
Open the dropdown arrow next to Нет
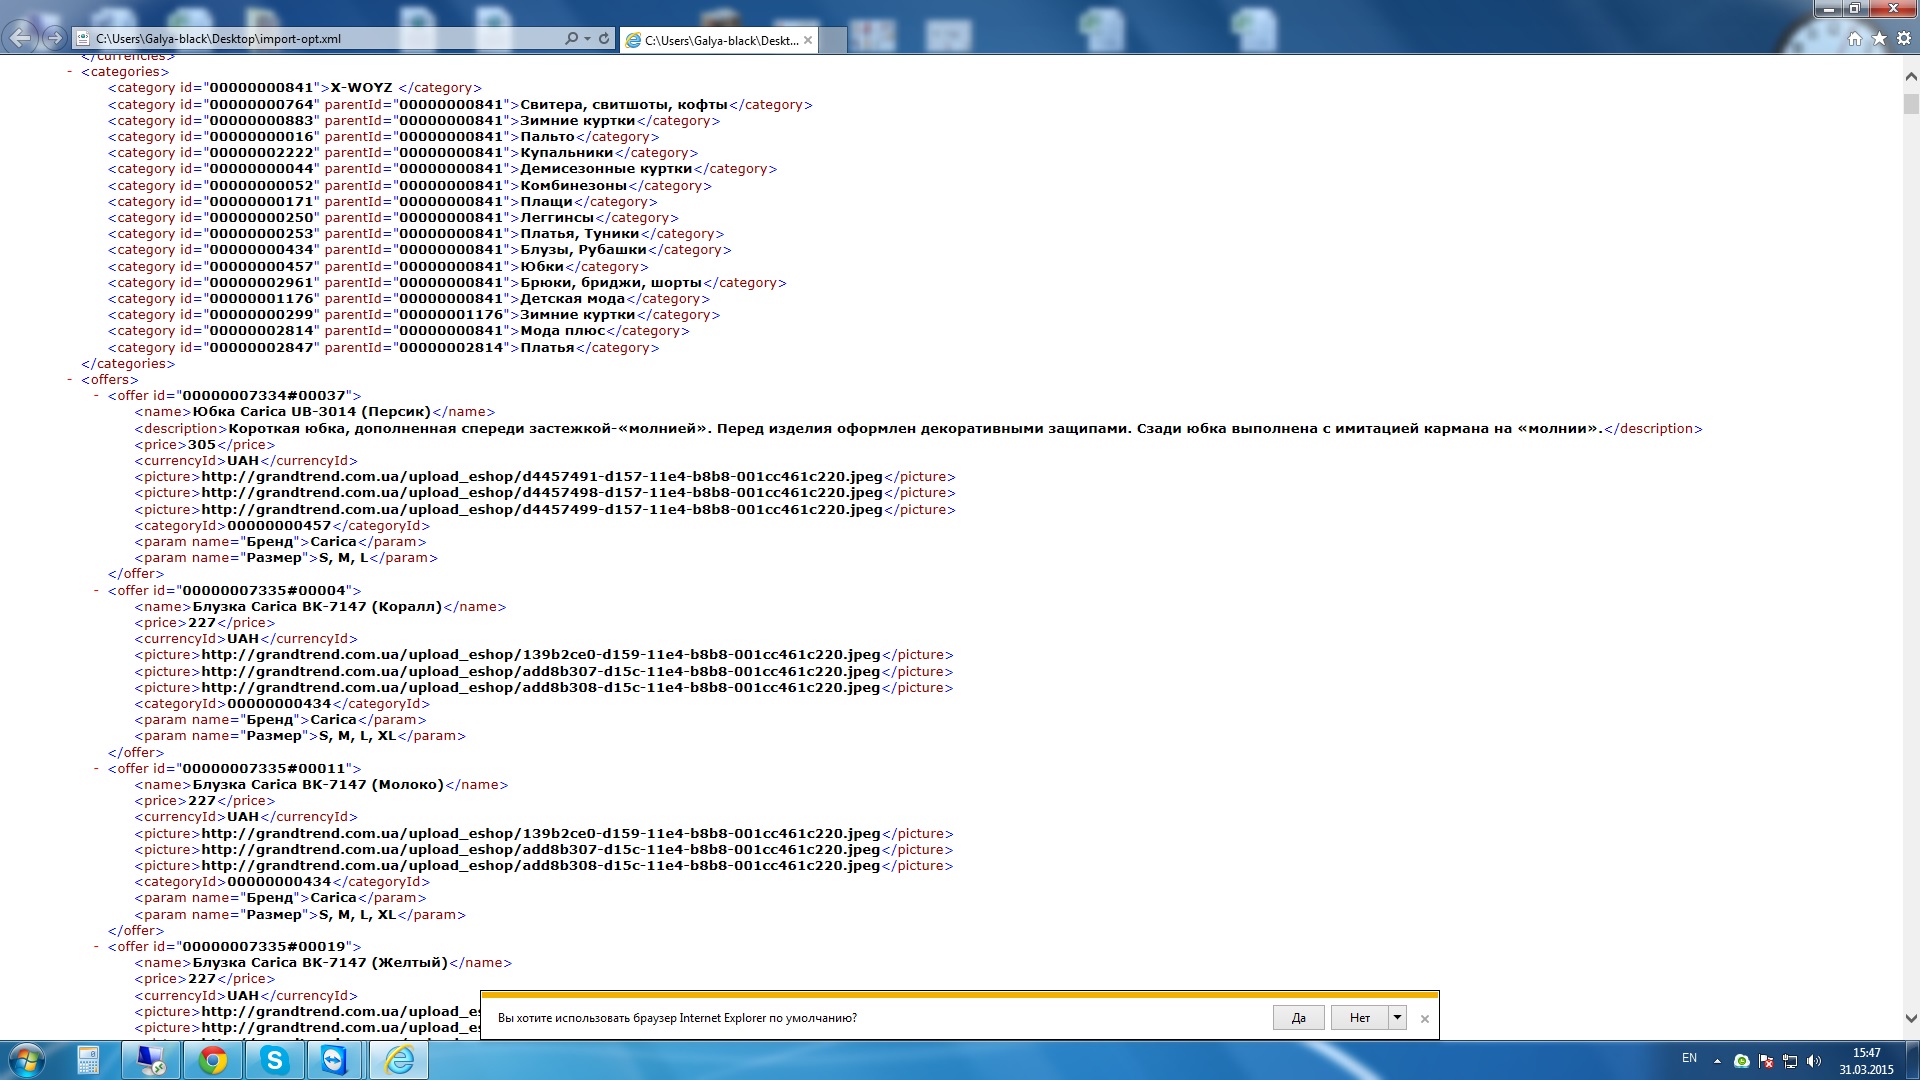point(1397,1018)
